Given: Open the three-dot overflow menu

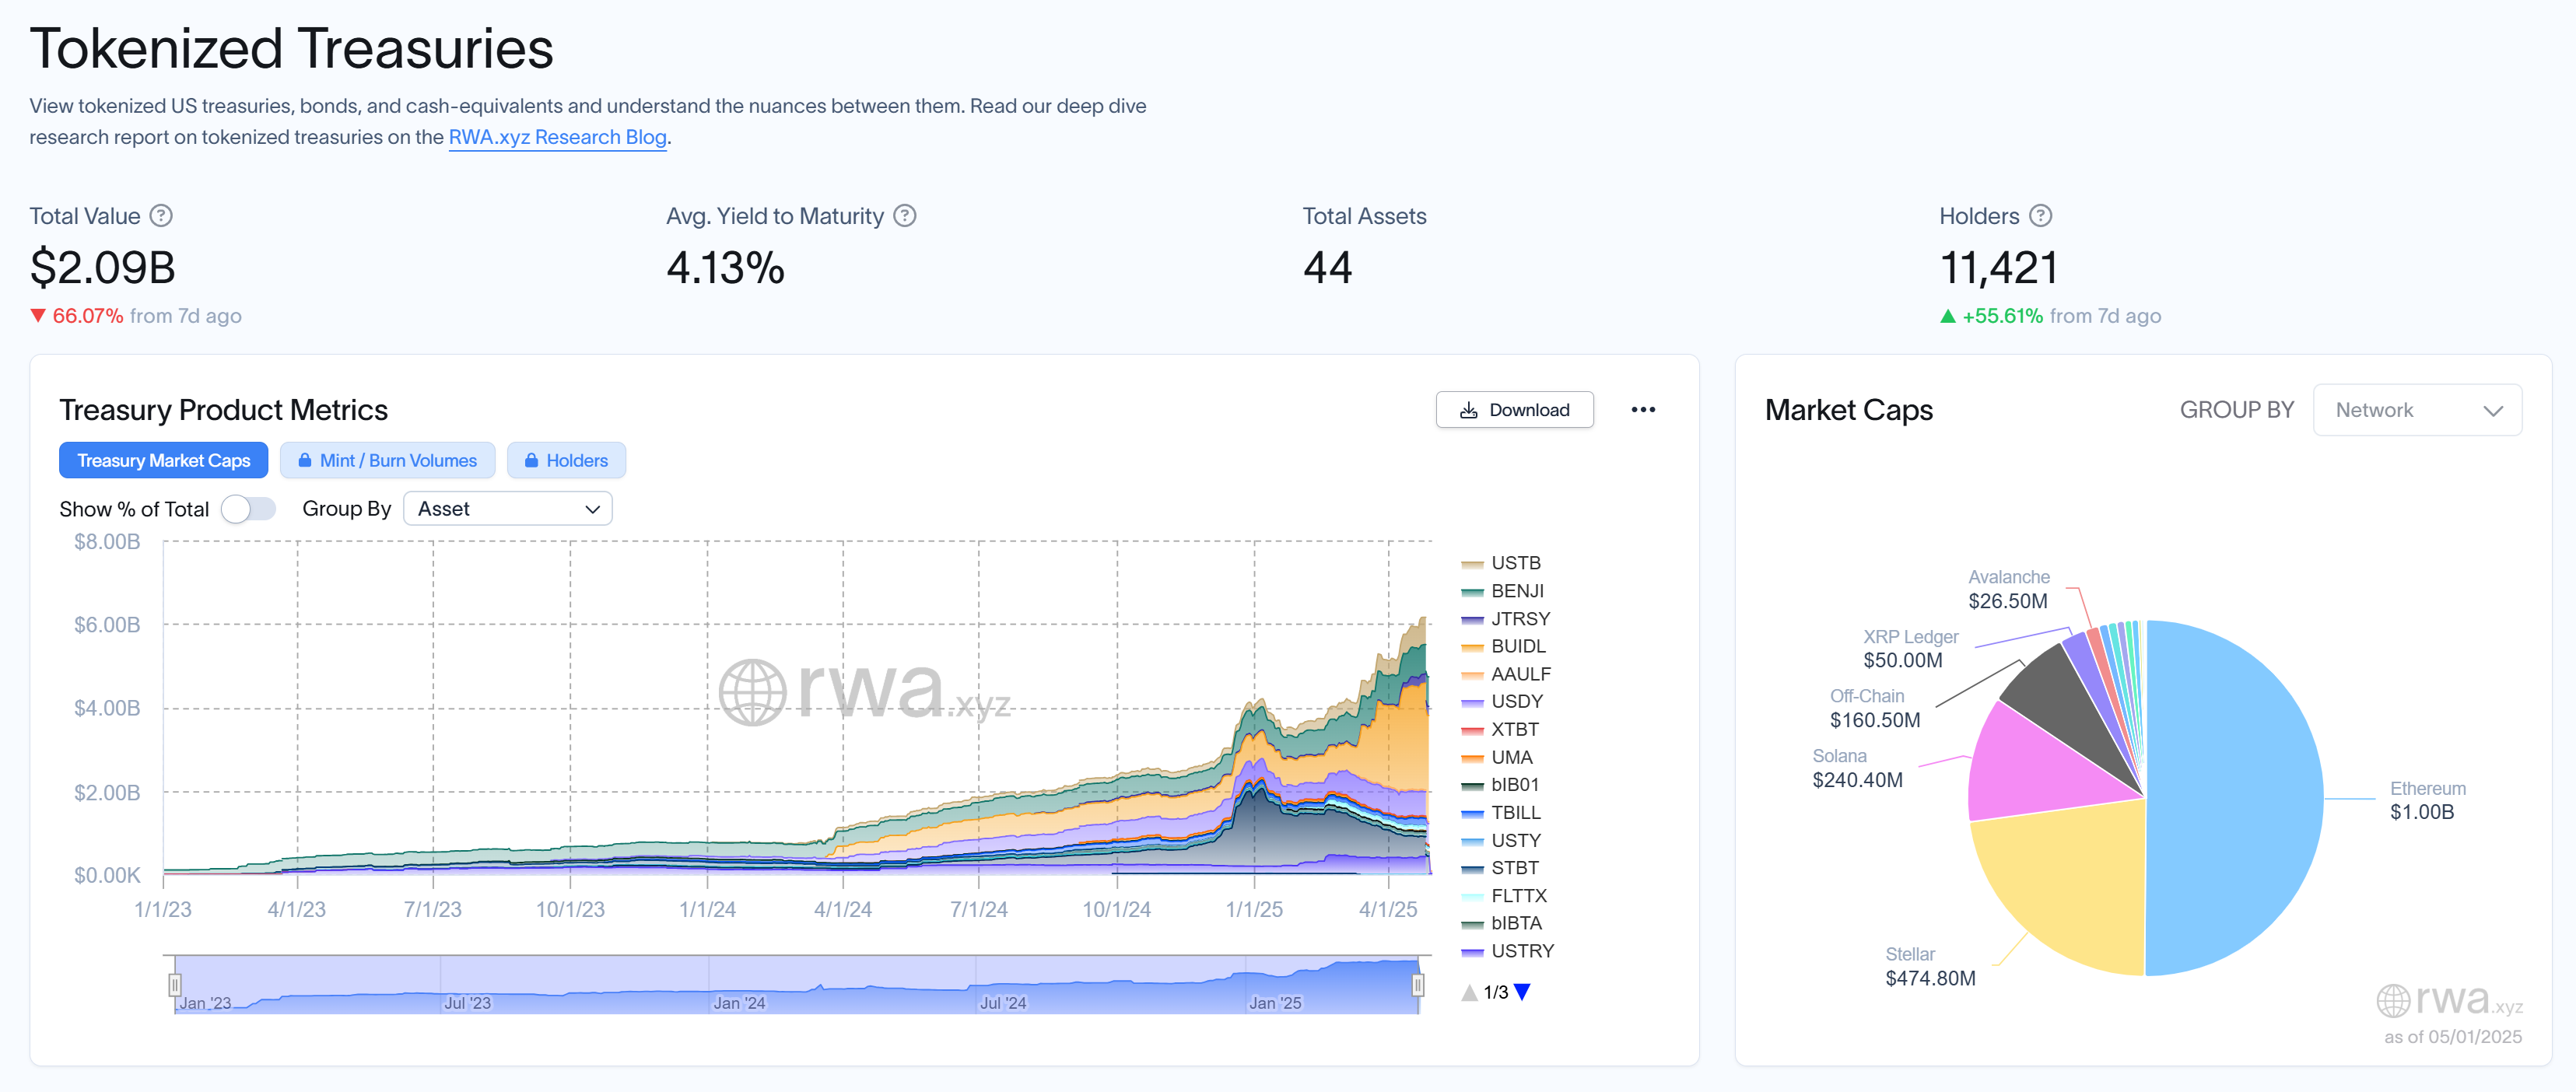Looking at the screenshot, I should tap(1643, 410).
